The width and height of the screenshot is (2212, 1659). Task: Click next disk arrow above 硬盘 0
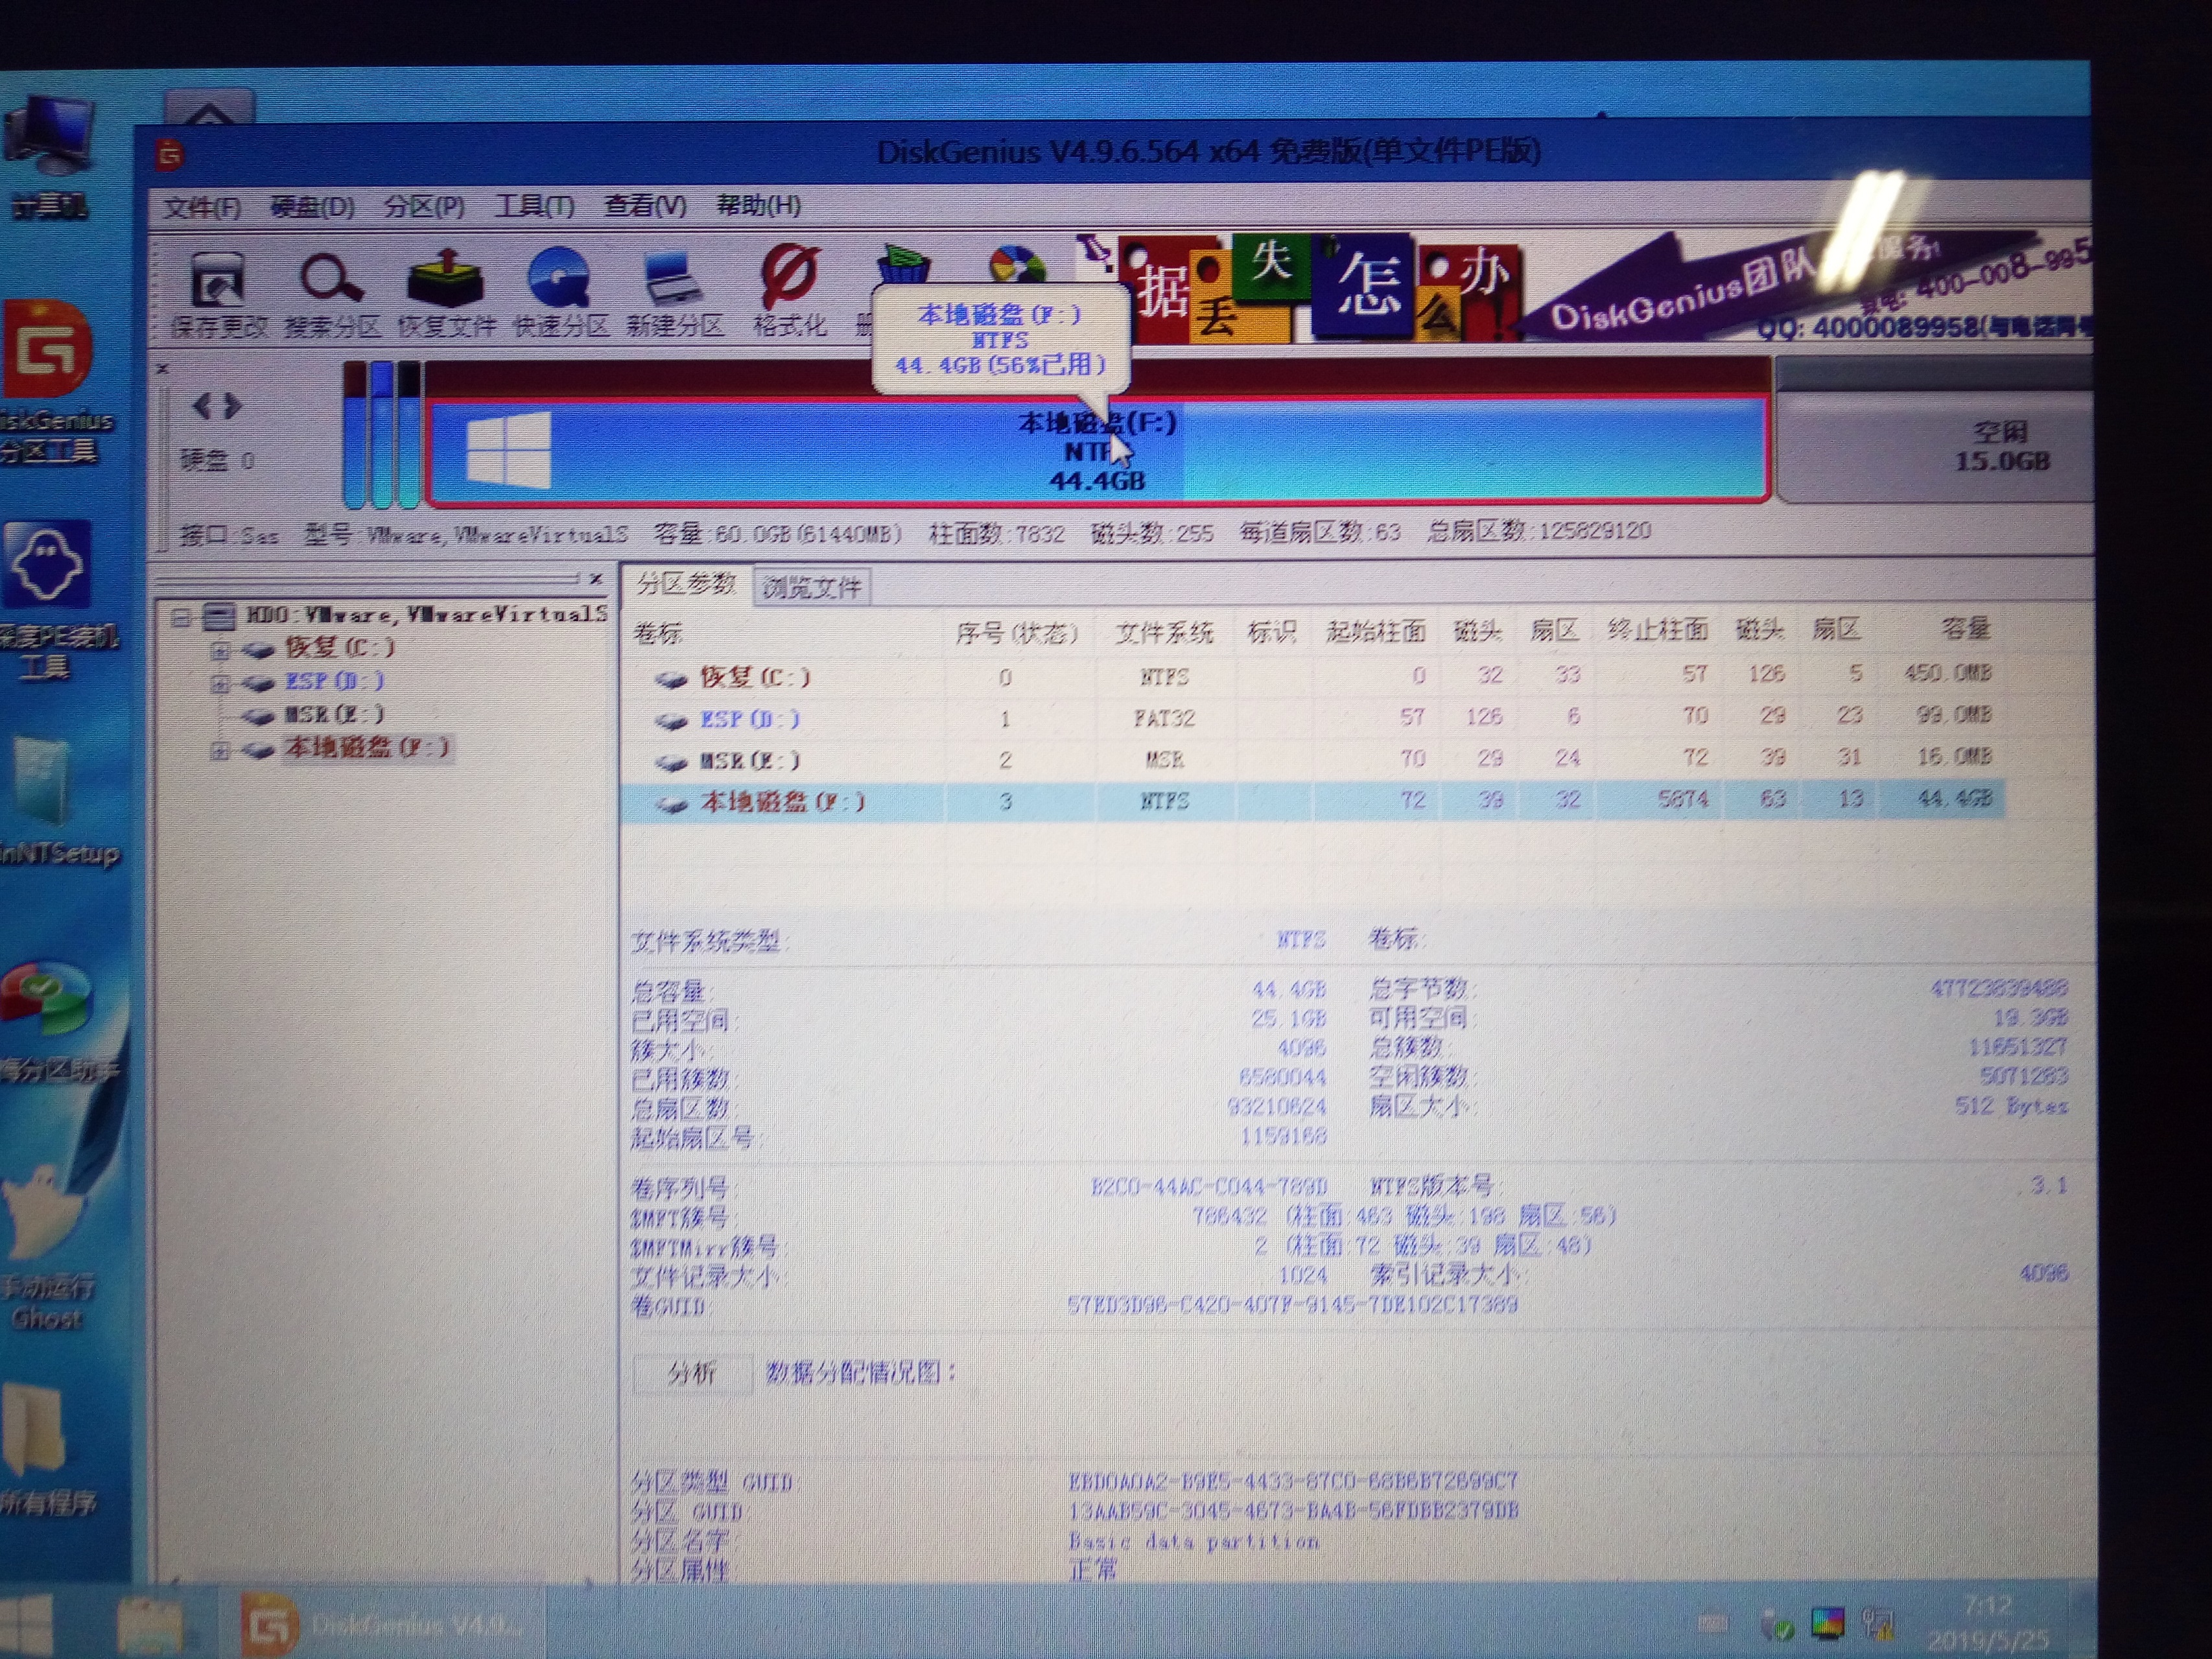click(x=234, y=406)
